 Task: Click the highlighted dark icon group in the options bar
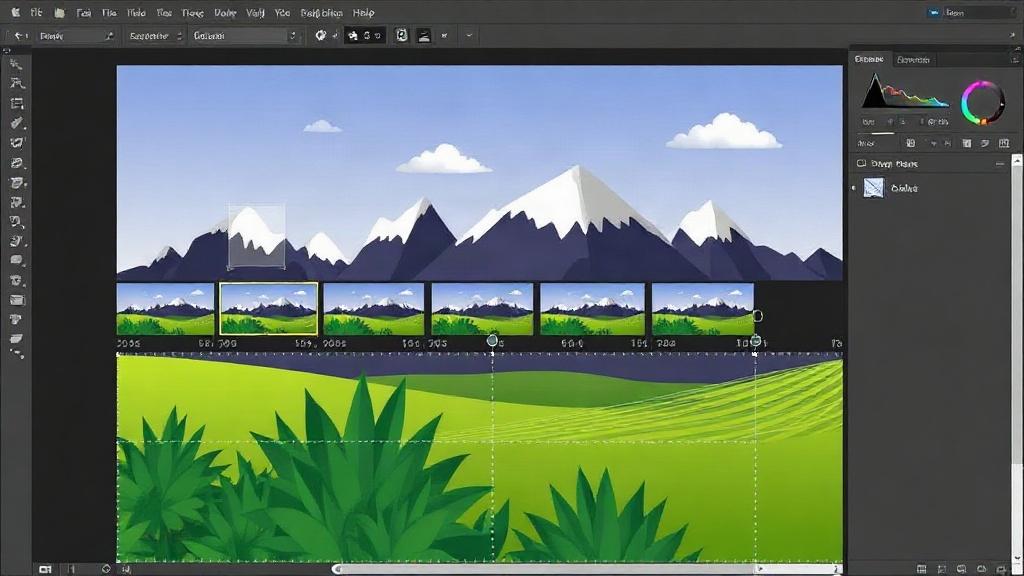click(365, 36)
